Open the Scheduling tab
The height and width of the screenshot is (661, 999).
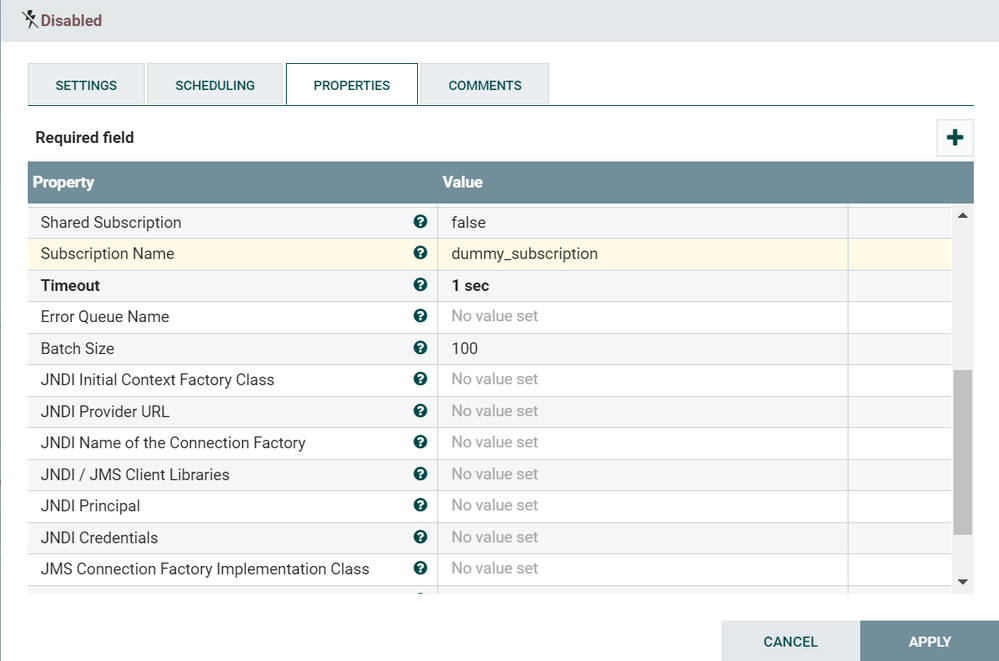215,85
